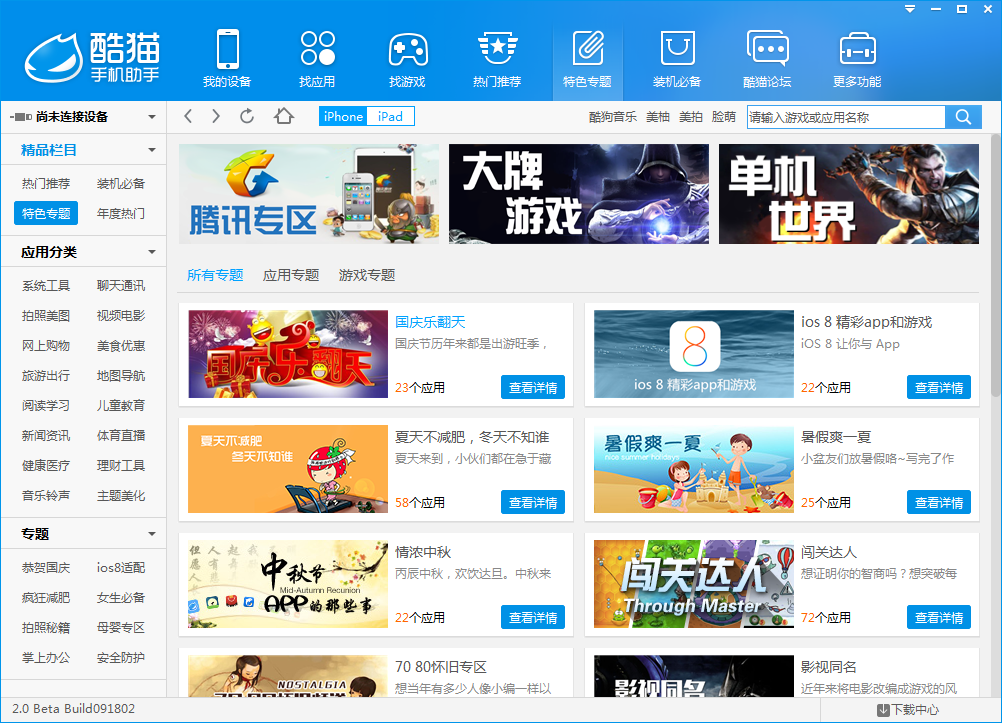
Task: Go forward with the right arrow
Action: point(216,116)
